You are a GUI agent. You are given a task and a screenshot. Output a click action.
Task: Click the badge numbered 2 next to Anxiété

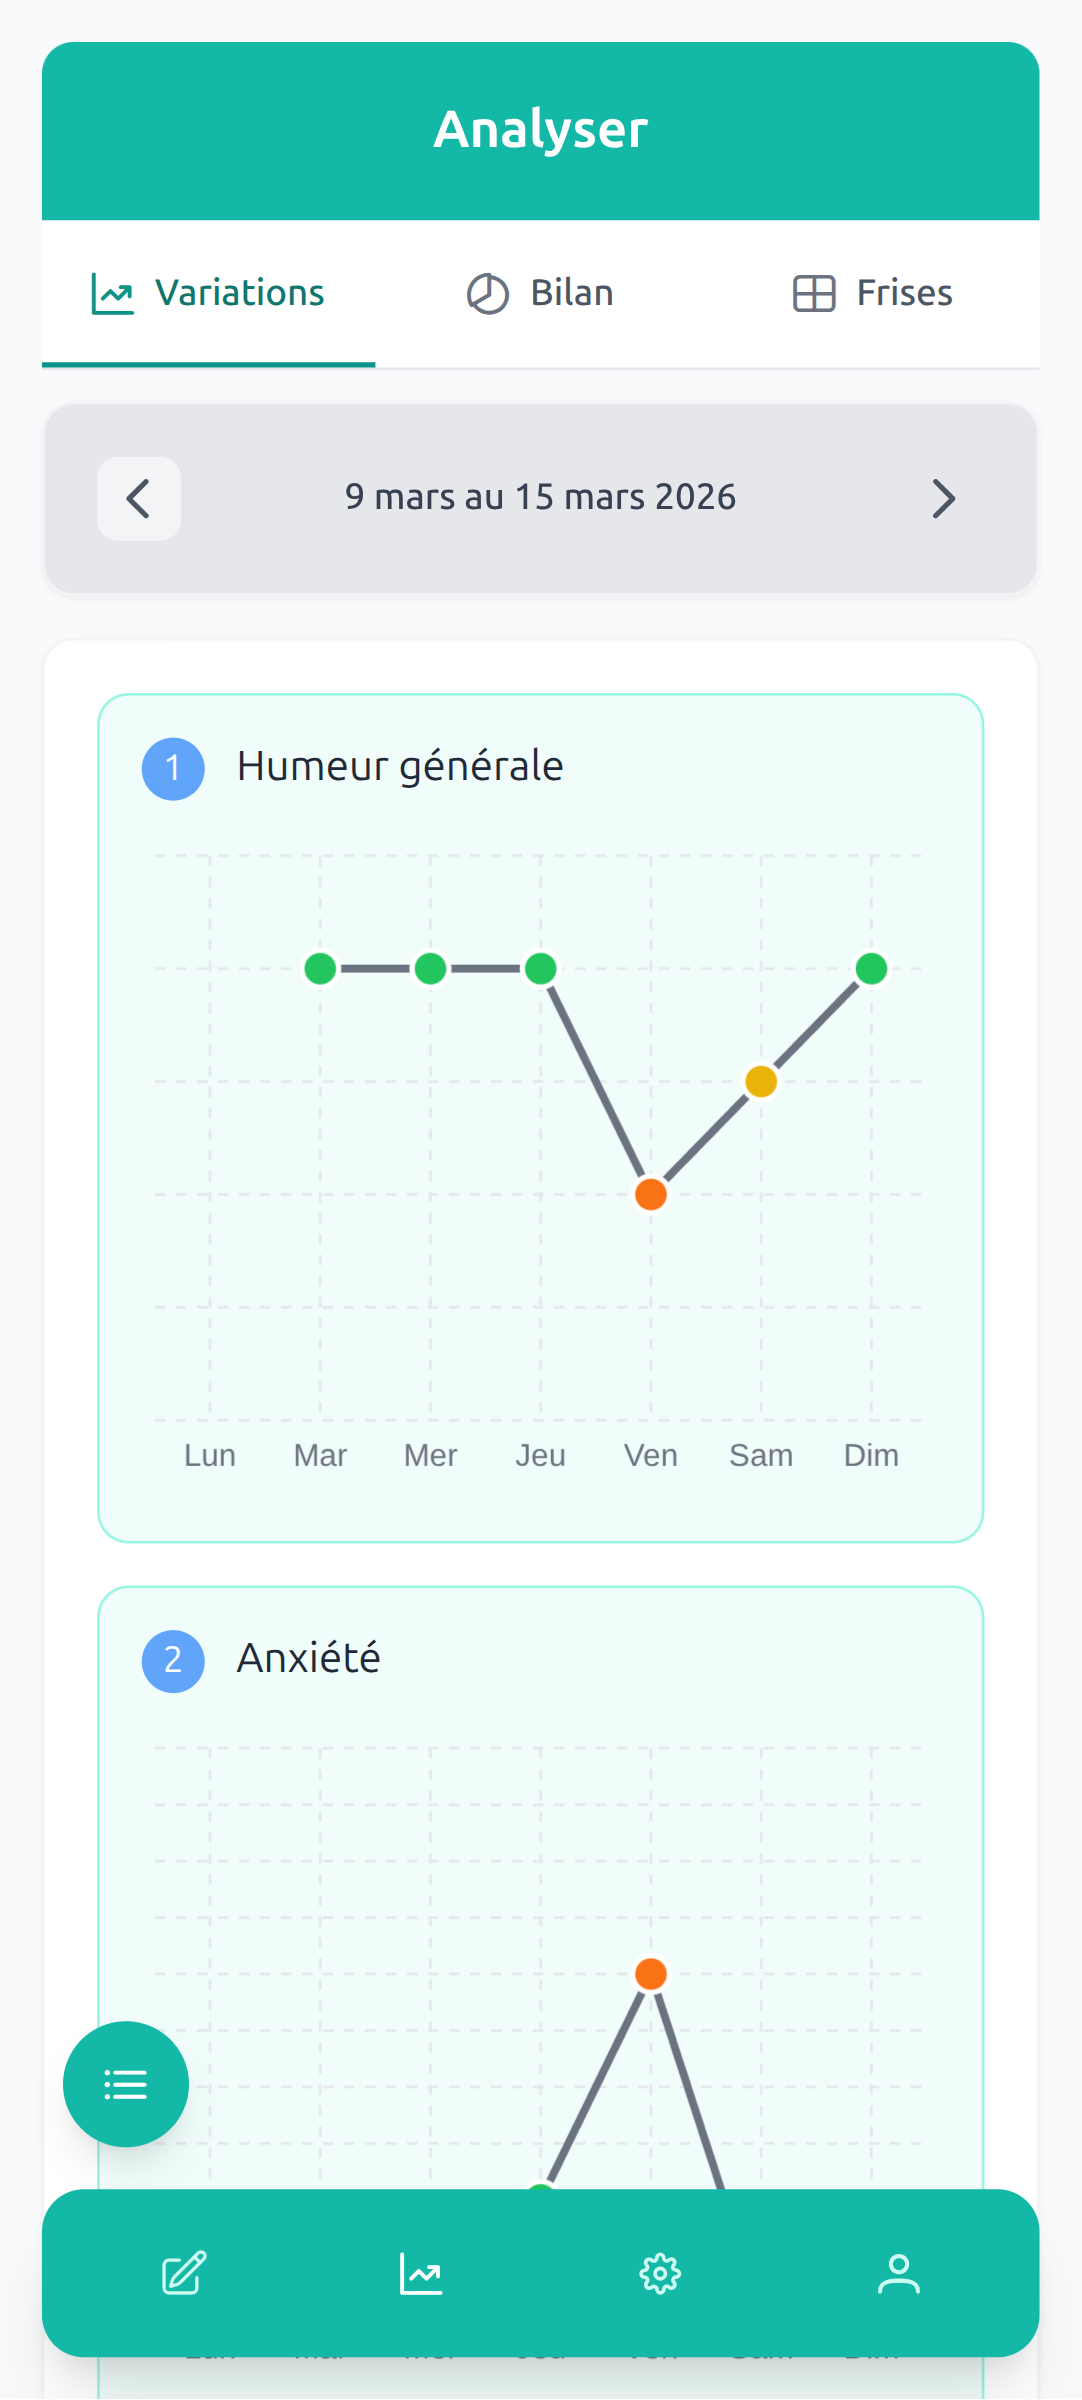(x=173, y=1658)
